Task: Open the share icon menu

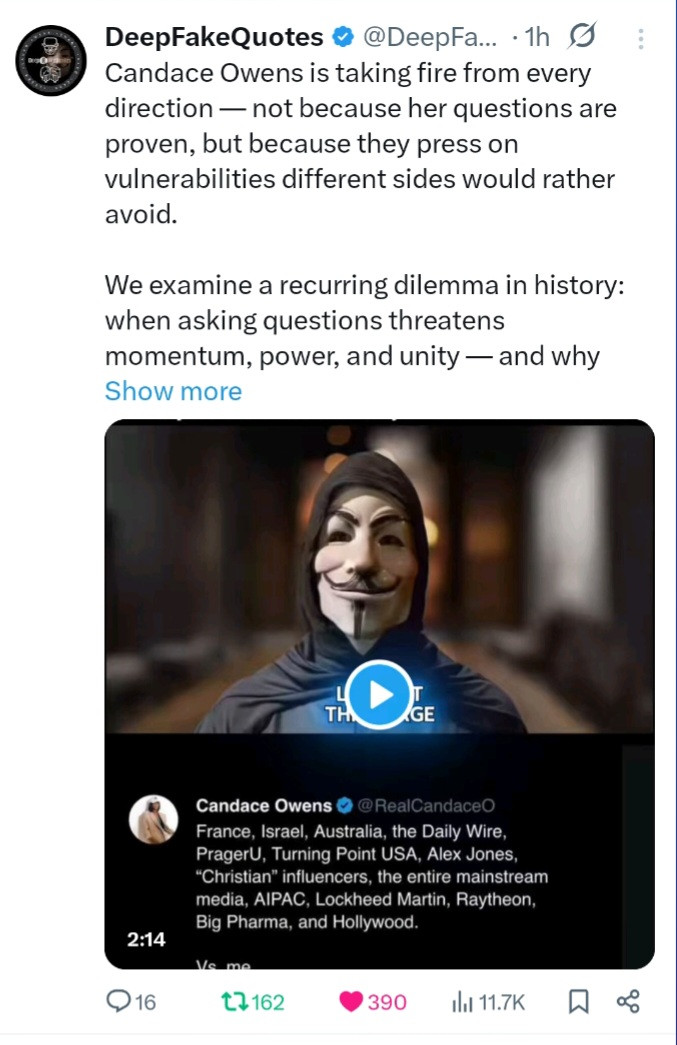Action: tap(628, 1002)
